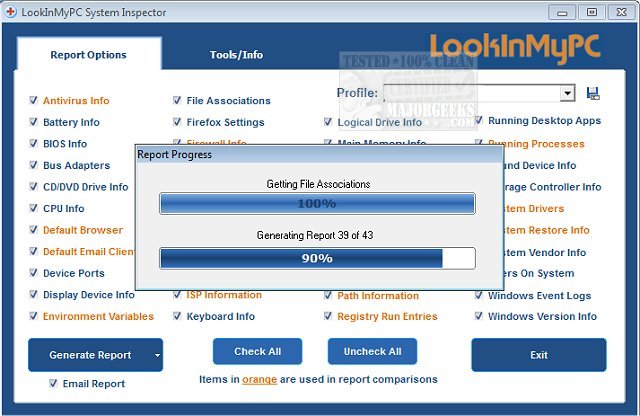Toggle the Battery Info checkbox
The height and width of the screenshot is (416, 640).
click(34, 122)
